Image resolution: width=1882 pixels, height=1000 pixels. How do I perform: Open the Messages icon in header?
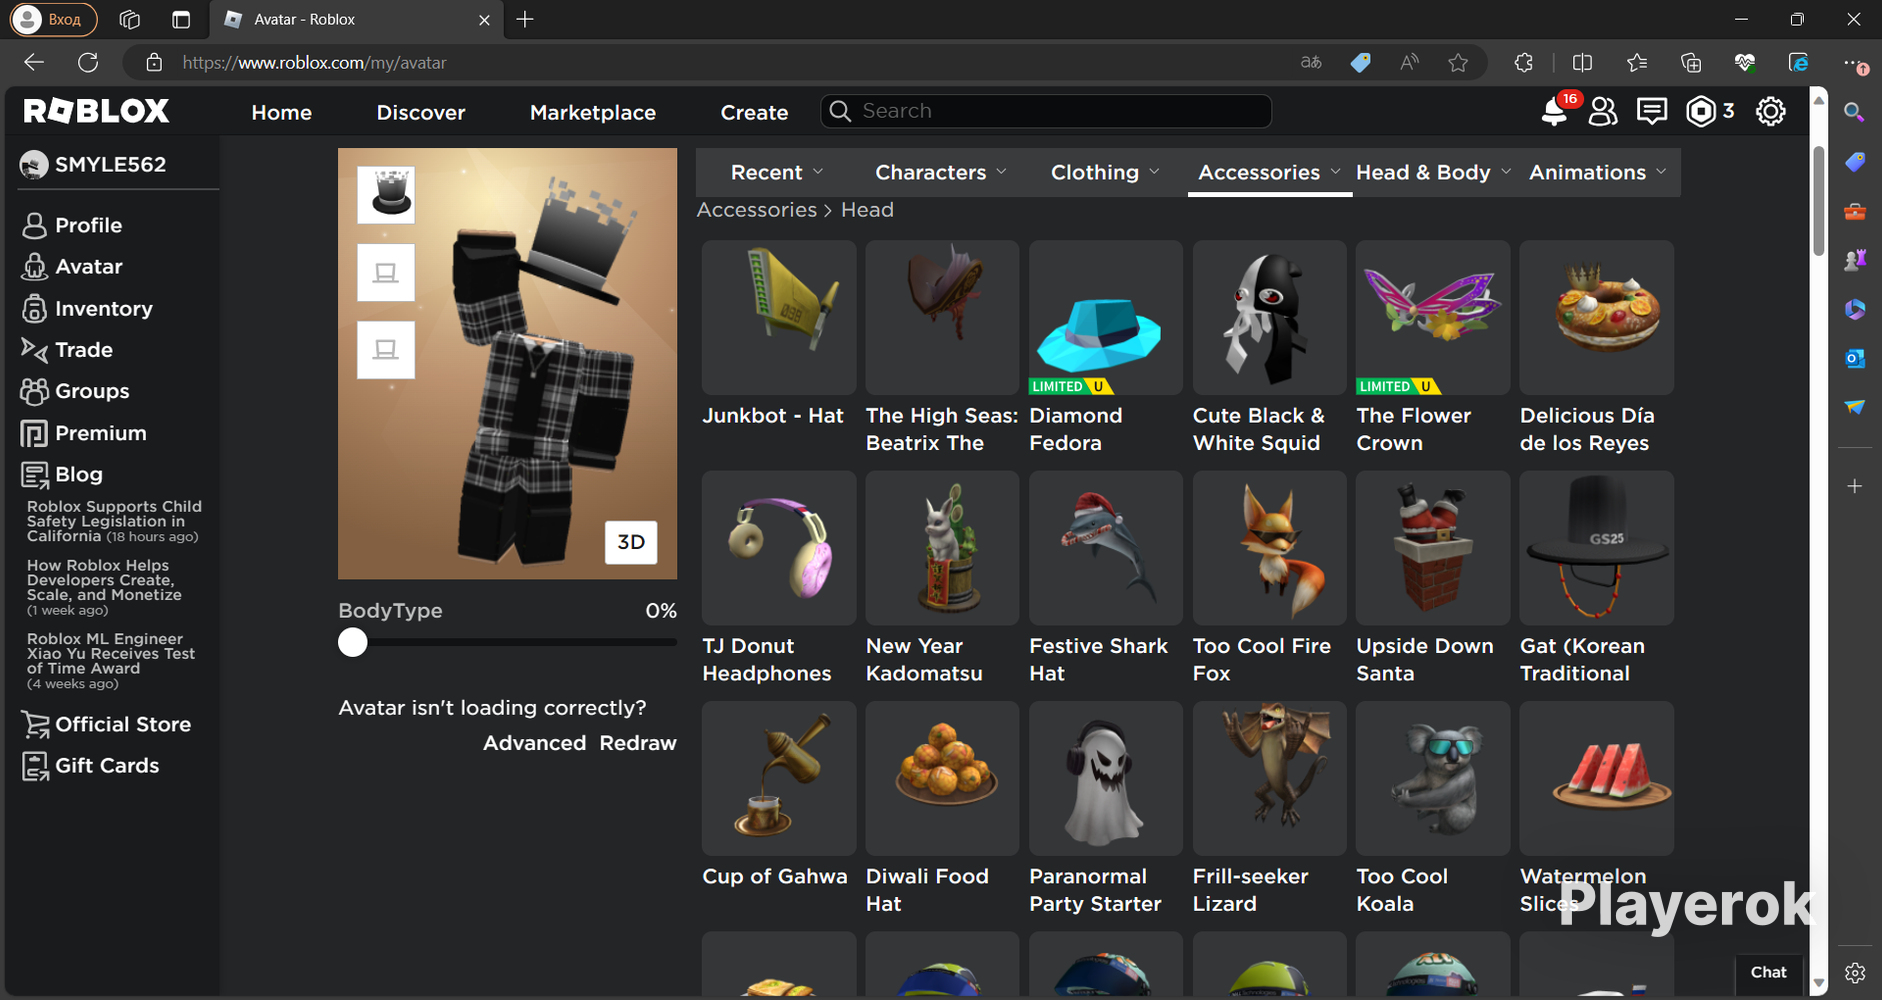1652,111
